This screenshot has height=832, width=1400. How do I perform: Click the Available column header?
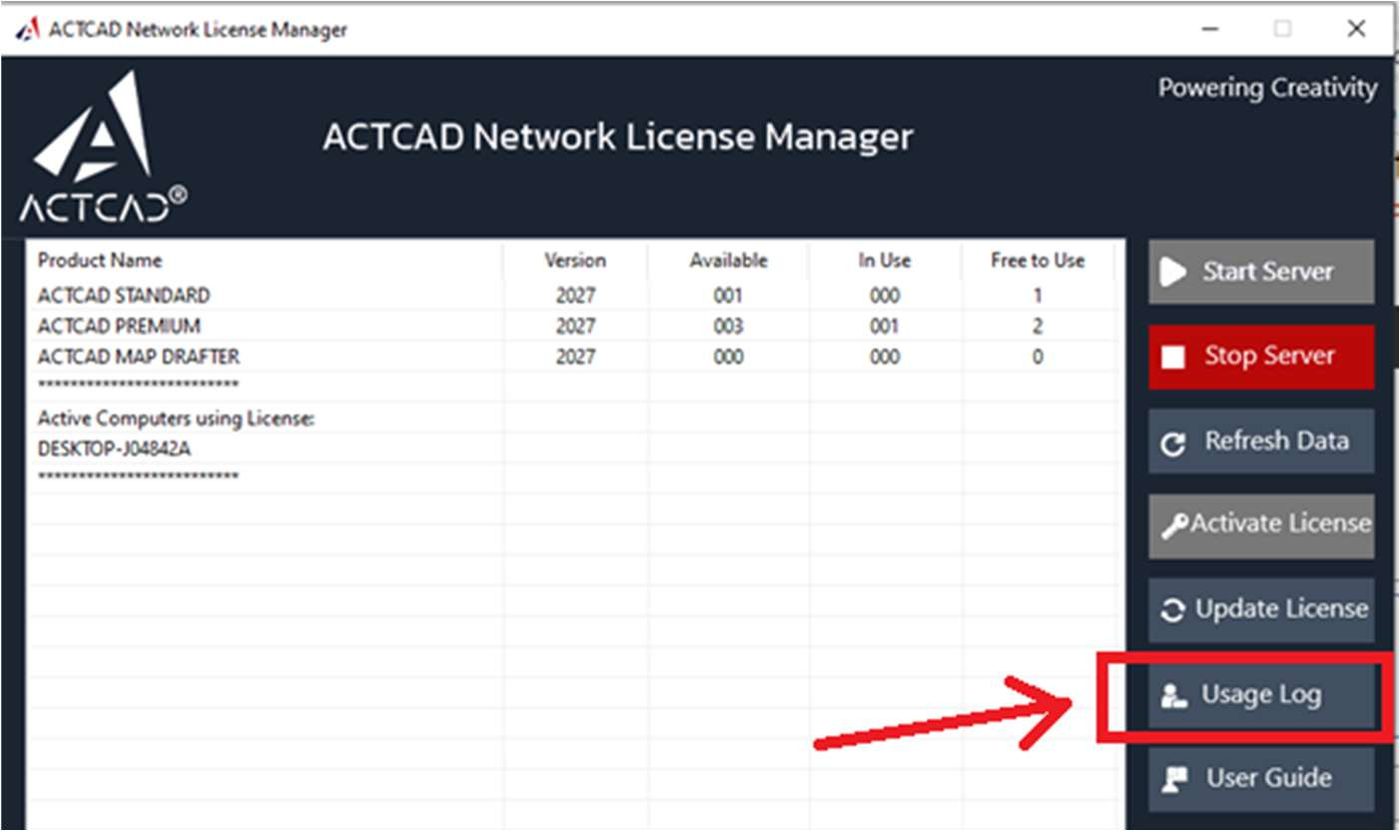(728, 260)
